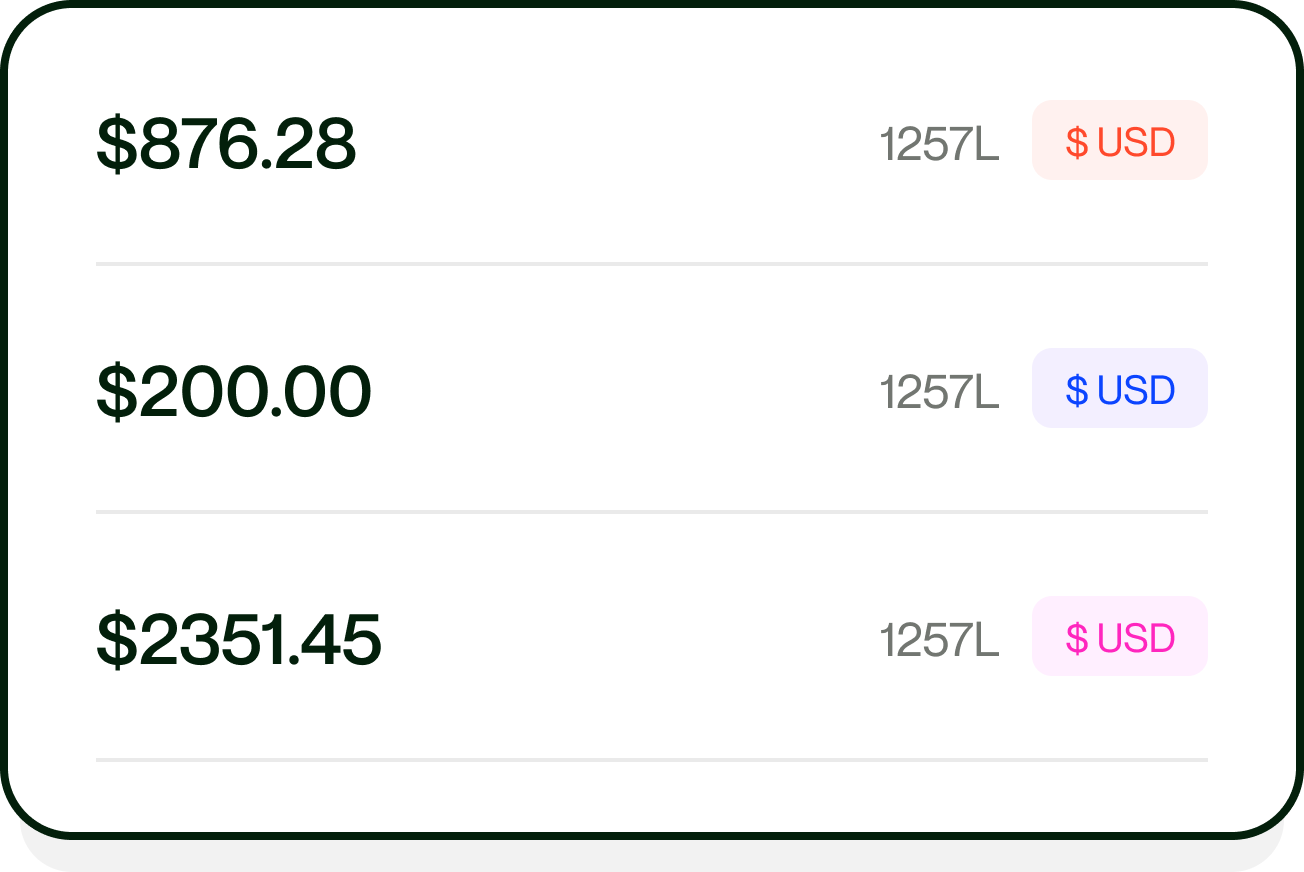Click the red USD currency badge
Screen dimensions: 1304x872
click(1119, 141)
